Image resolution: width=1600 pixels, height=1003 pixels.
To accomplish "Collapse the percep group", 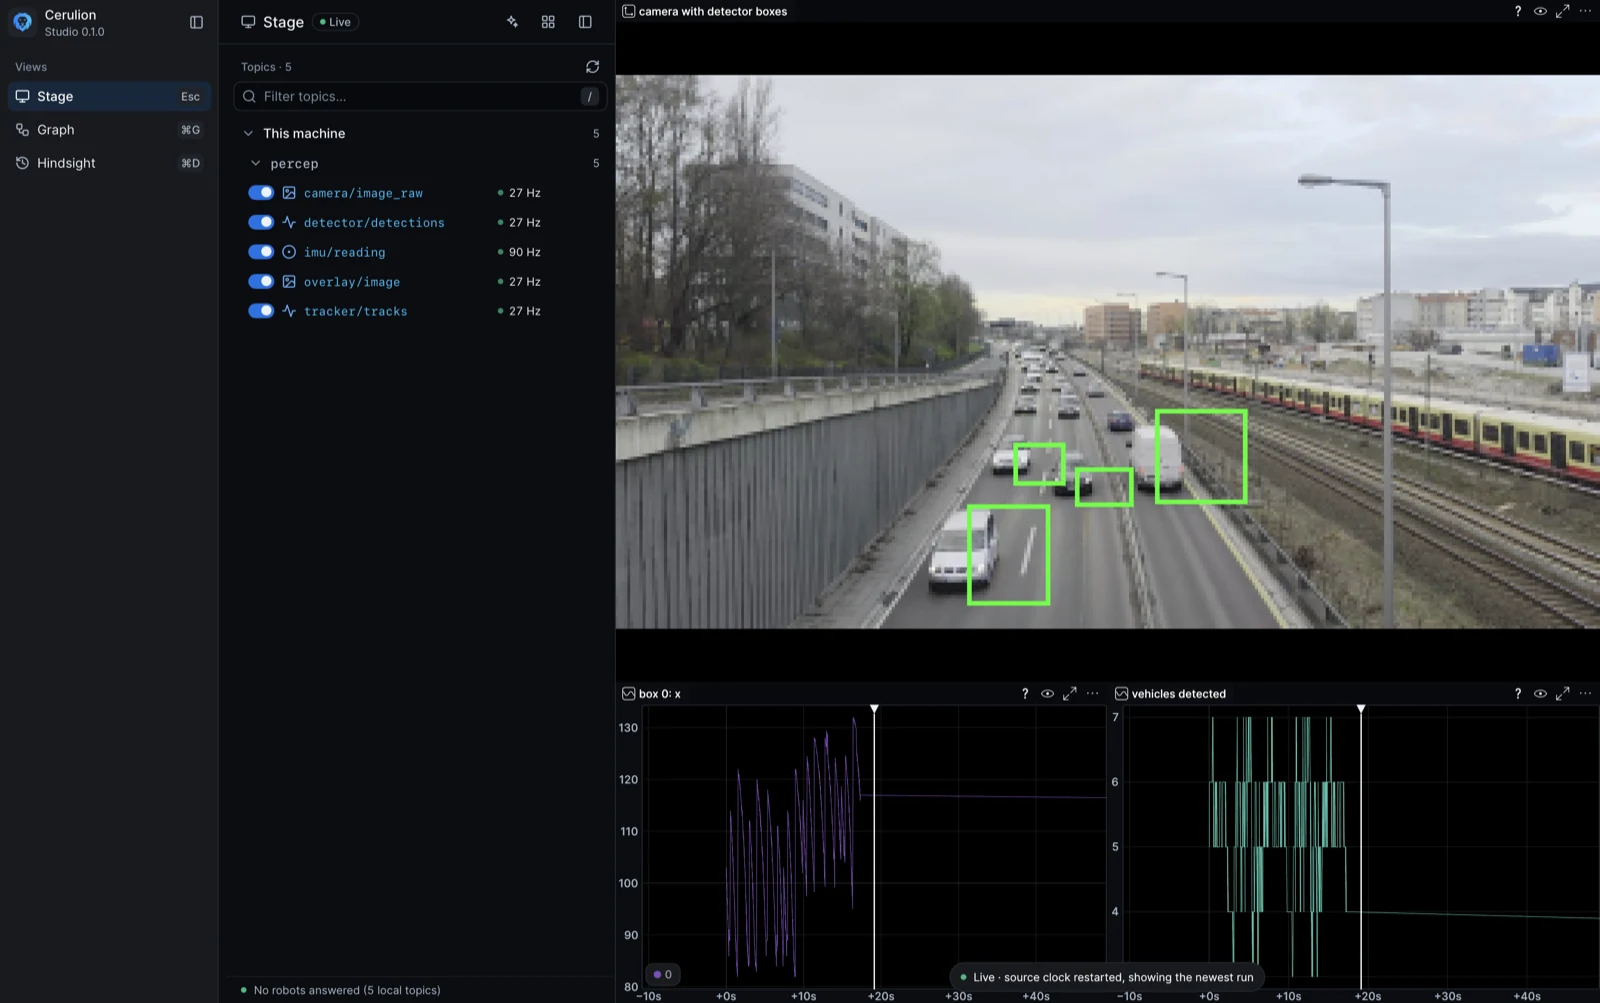I will tap(255, 163).
